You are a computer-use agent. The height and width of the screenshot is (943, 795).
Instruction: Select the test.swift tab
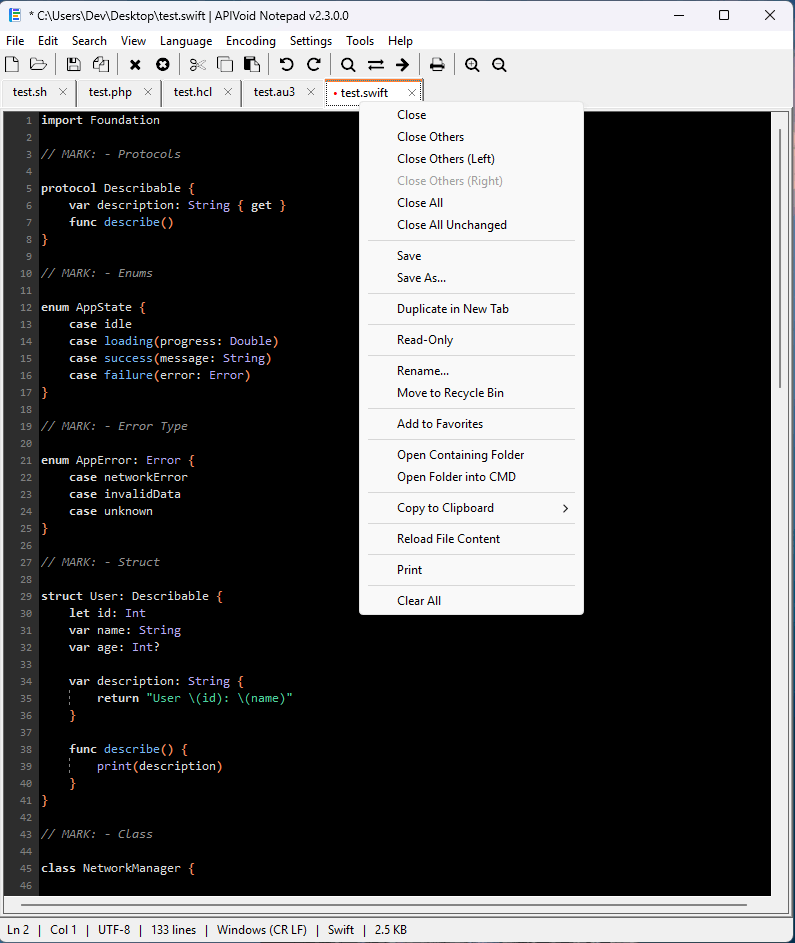coord(364,93)
